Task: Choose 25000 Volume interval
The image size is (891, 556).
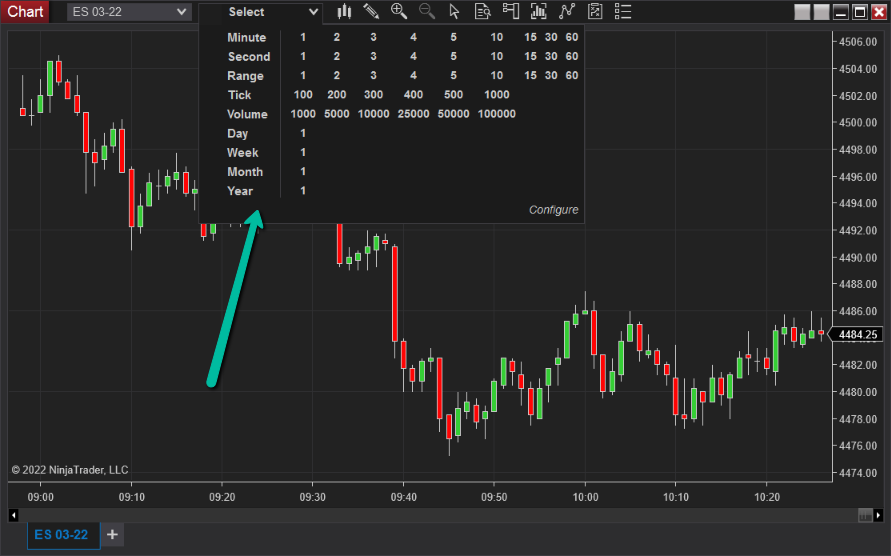Action: [413, 114]
